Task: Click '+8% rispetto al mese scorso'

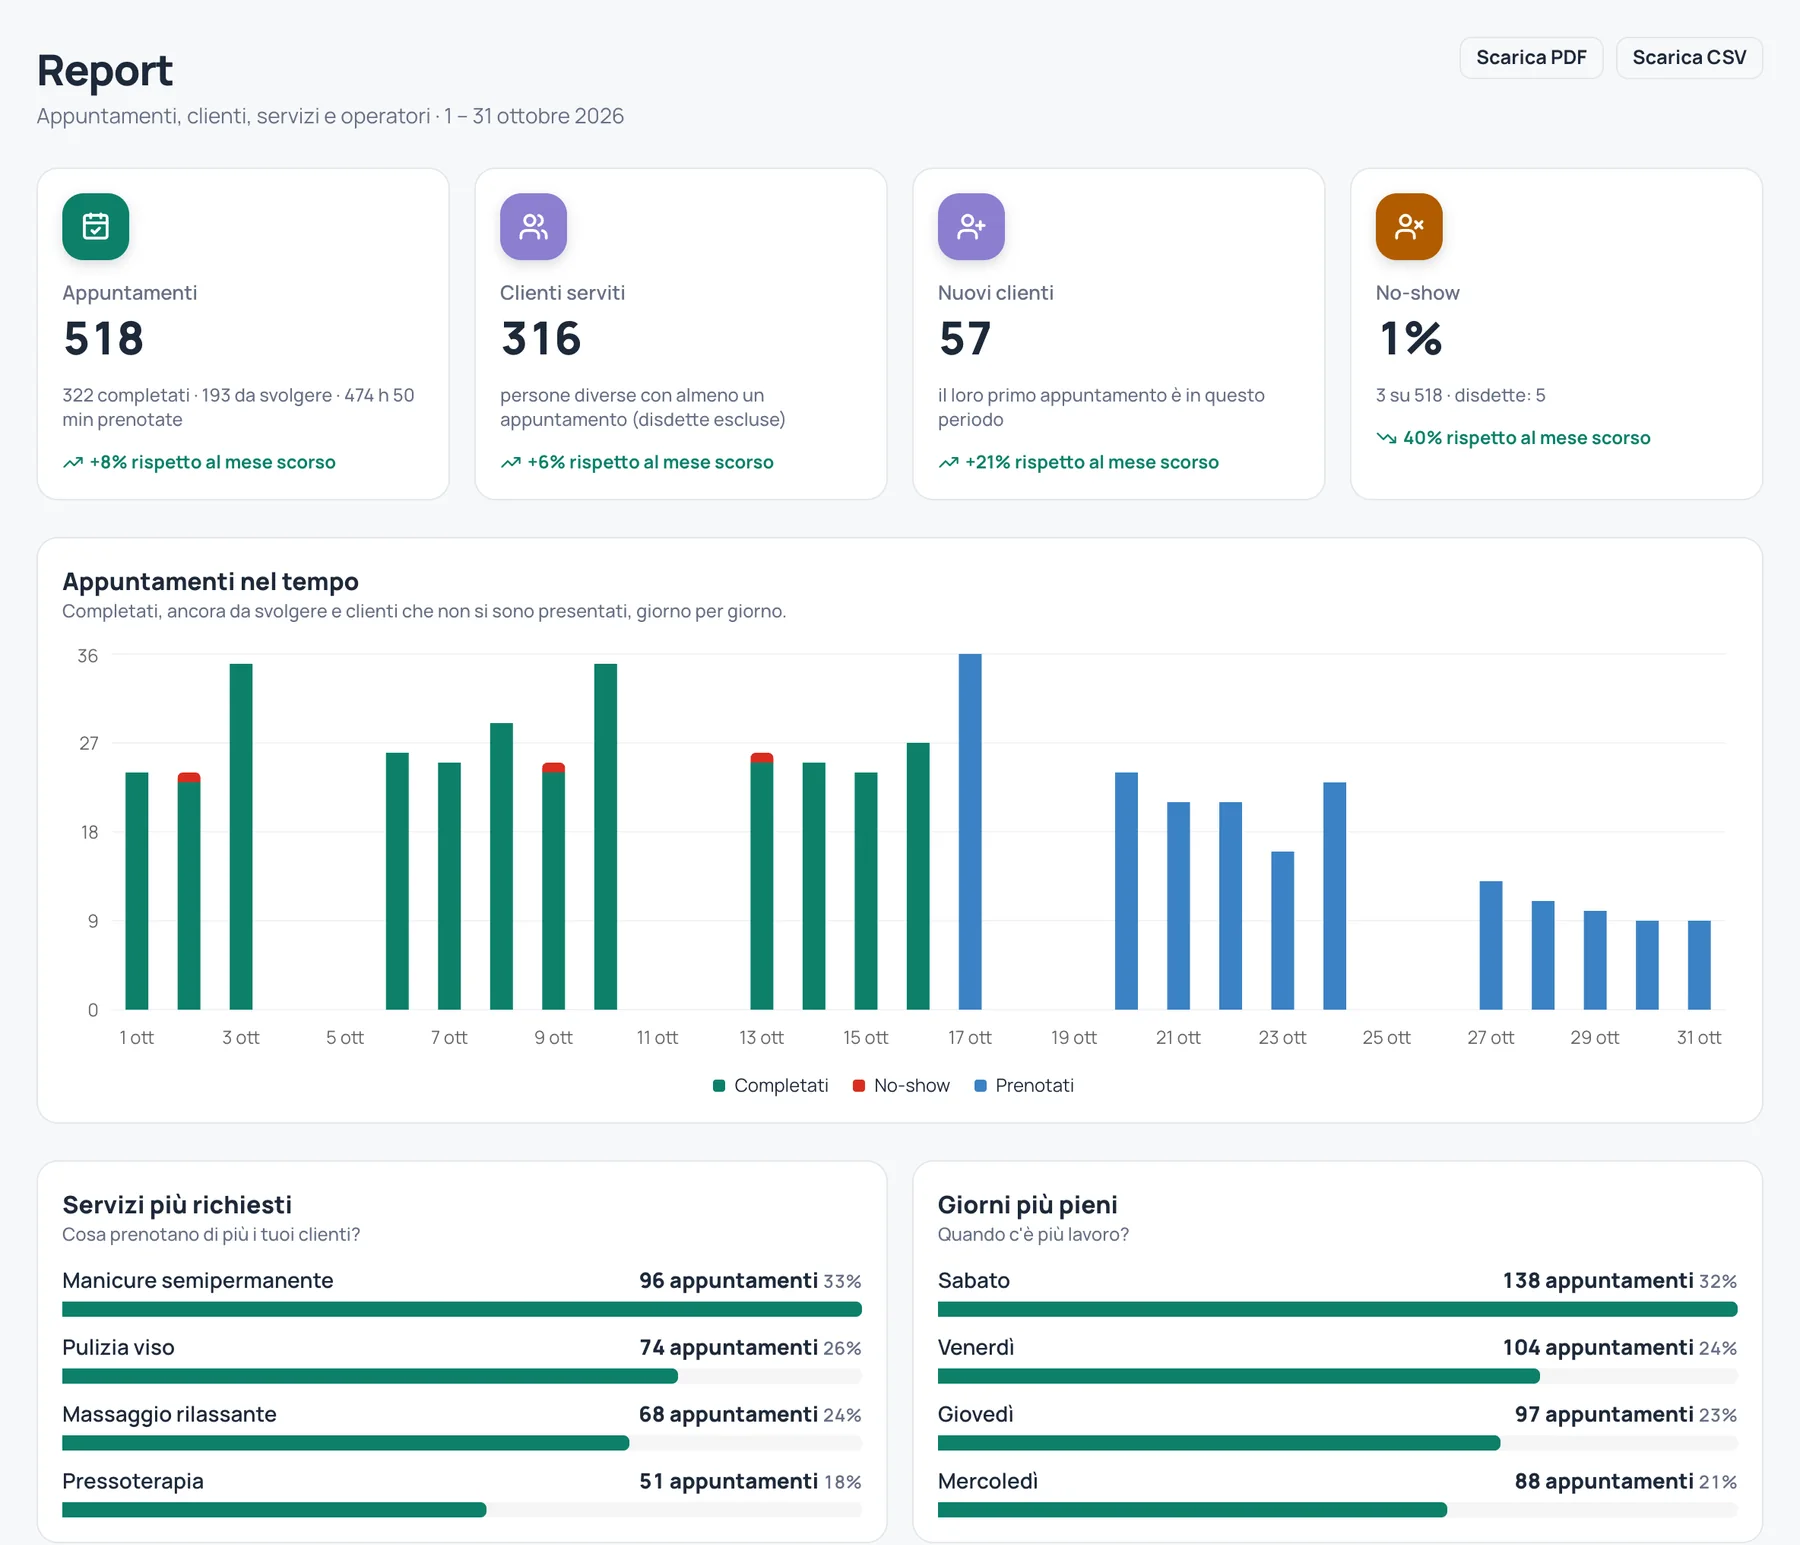Action: pos(212,462)
